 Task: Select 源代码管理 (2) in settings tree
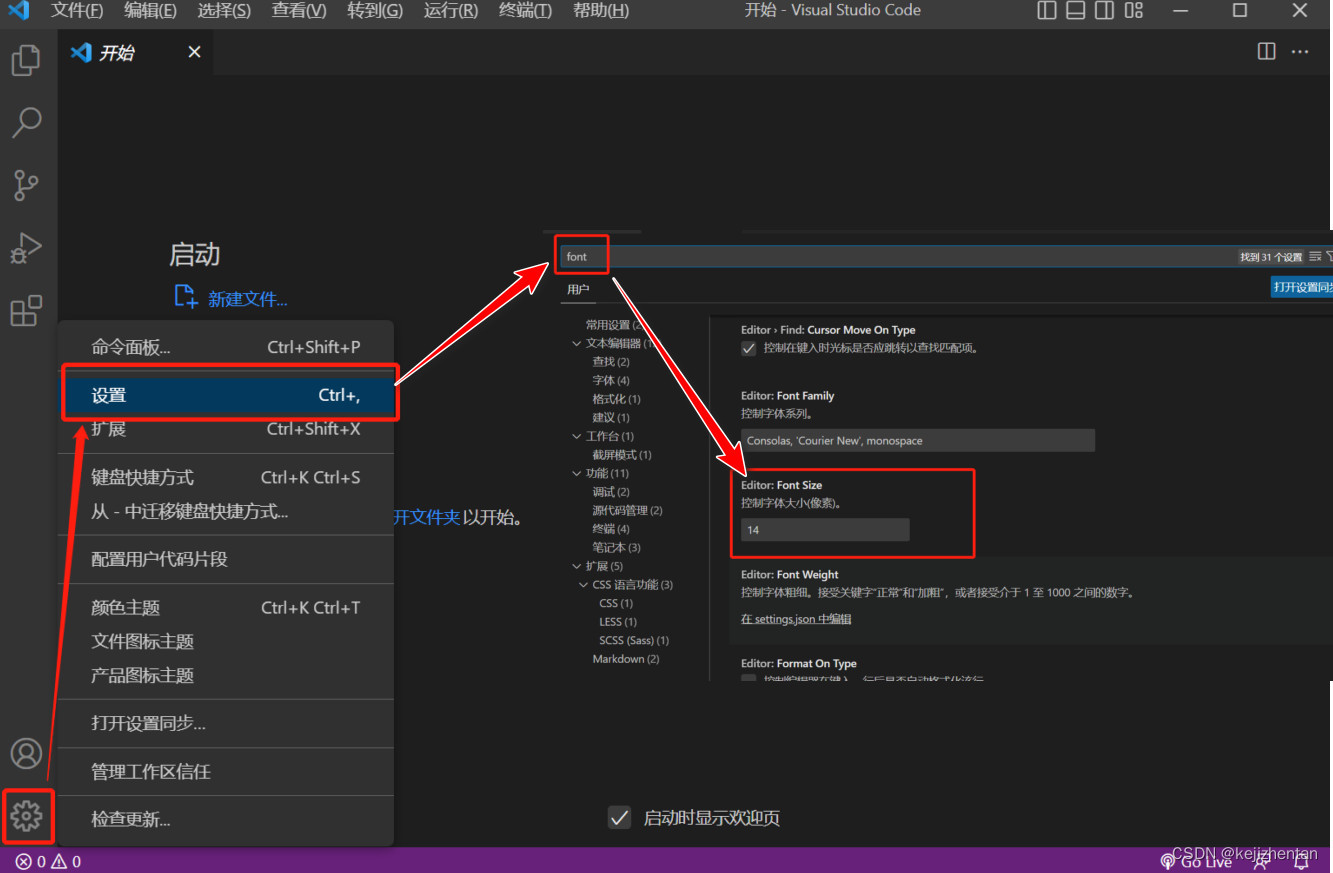pyautogui.click(x=627, y=510)
